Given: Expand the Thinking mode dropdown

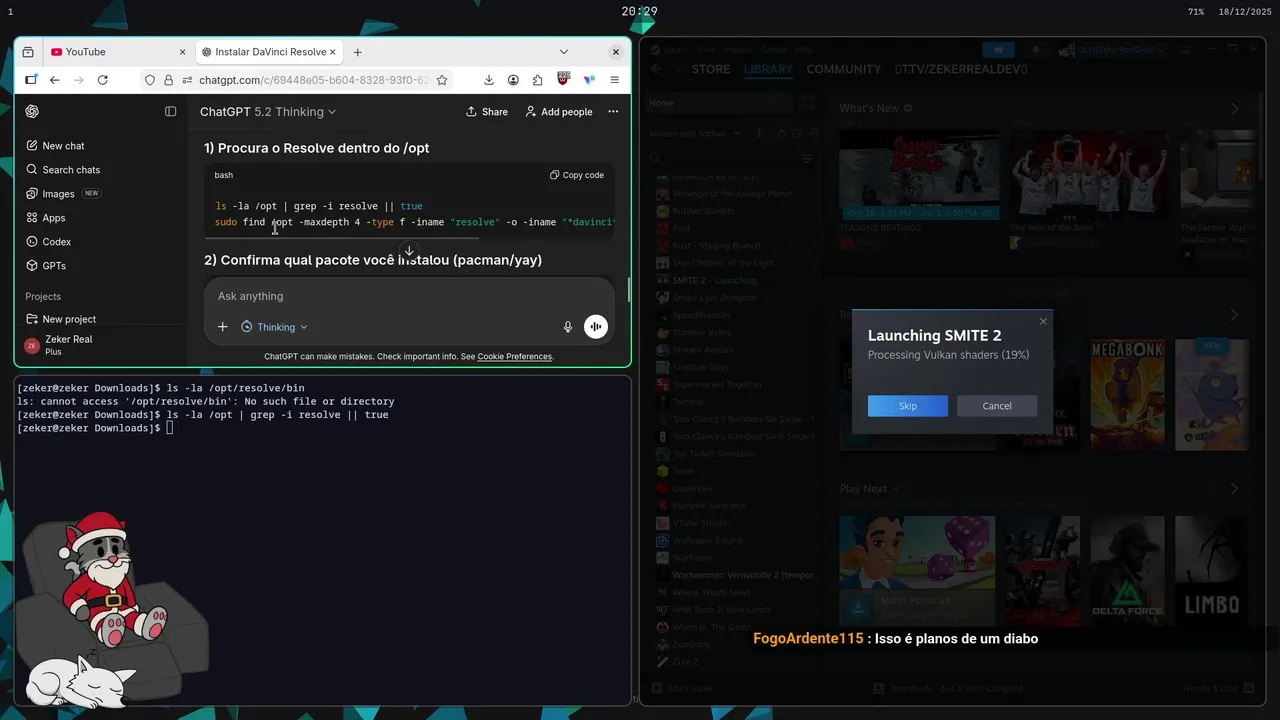Looking at the screenshot, I should pos(275,327).
